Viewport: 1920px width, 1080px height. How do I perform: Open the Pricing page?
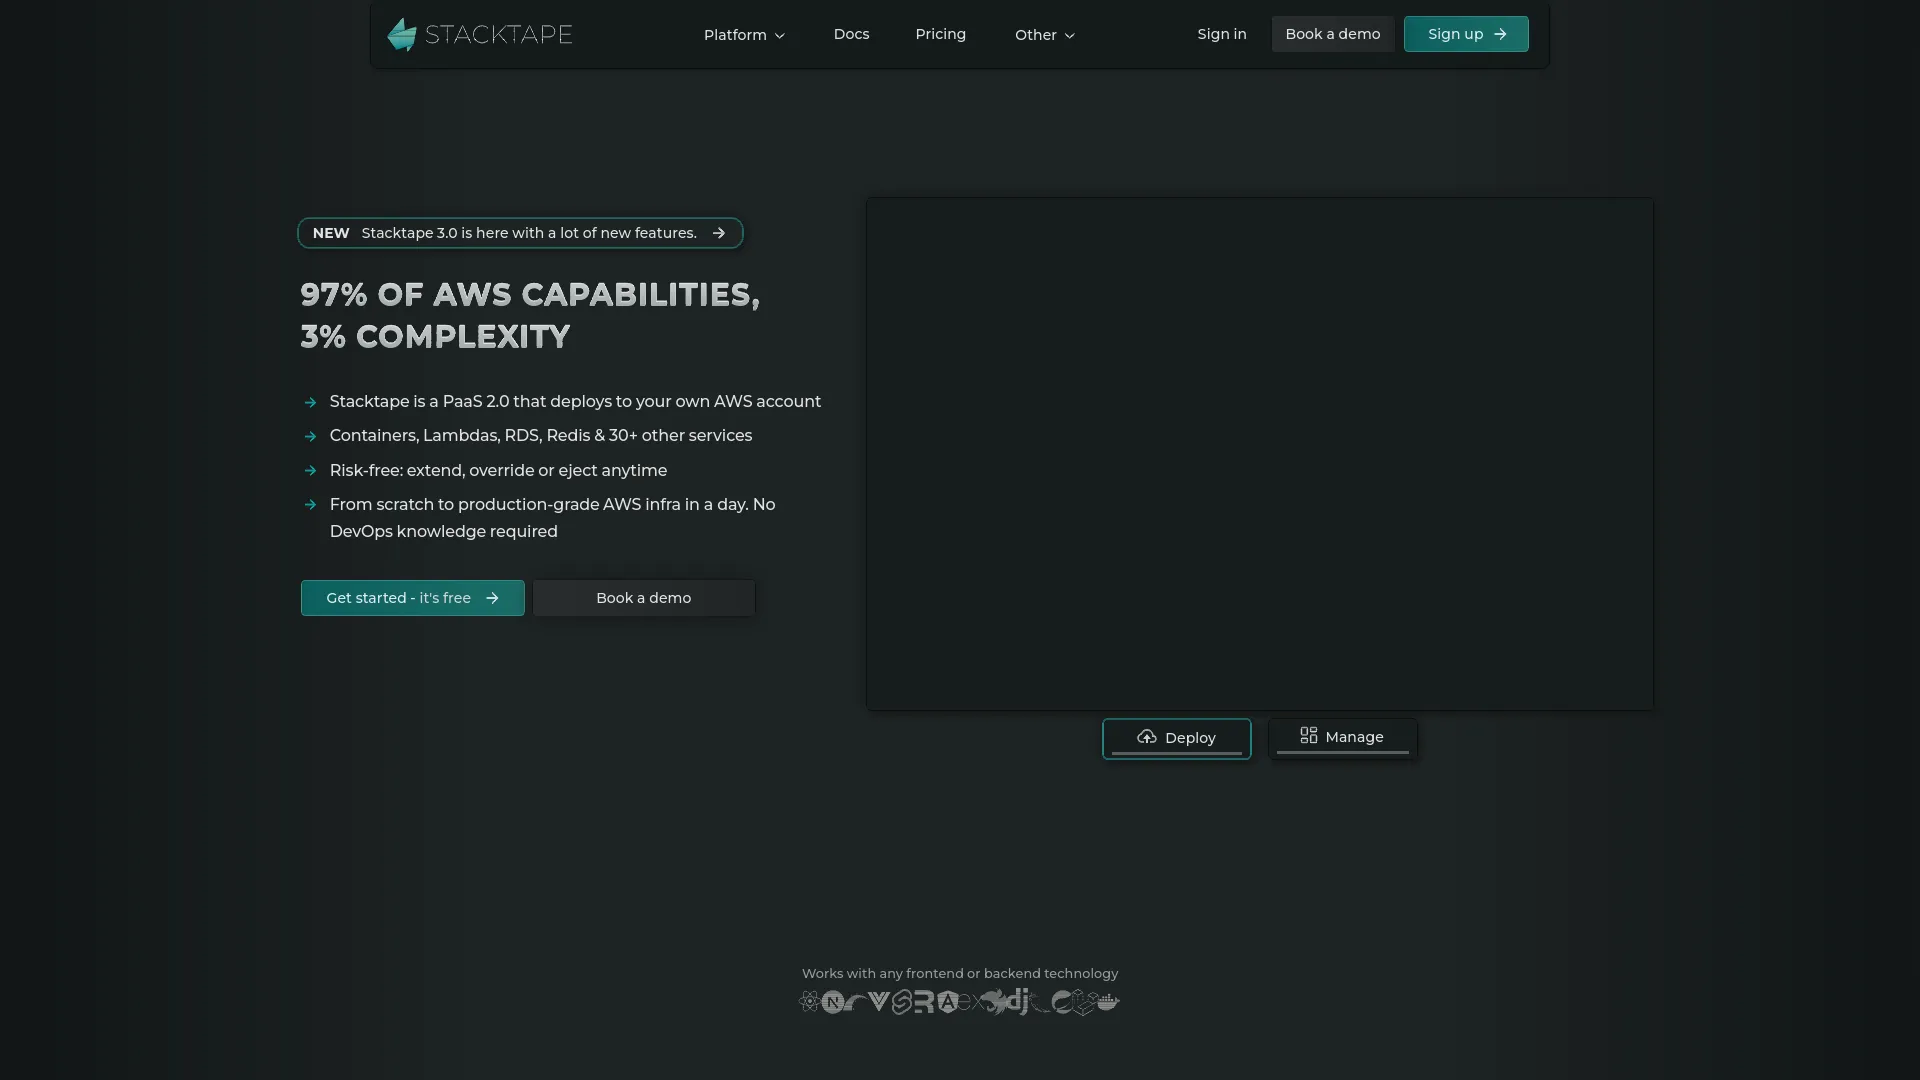point(940,34)
